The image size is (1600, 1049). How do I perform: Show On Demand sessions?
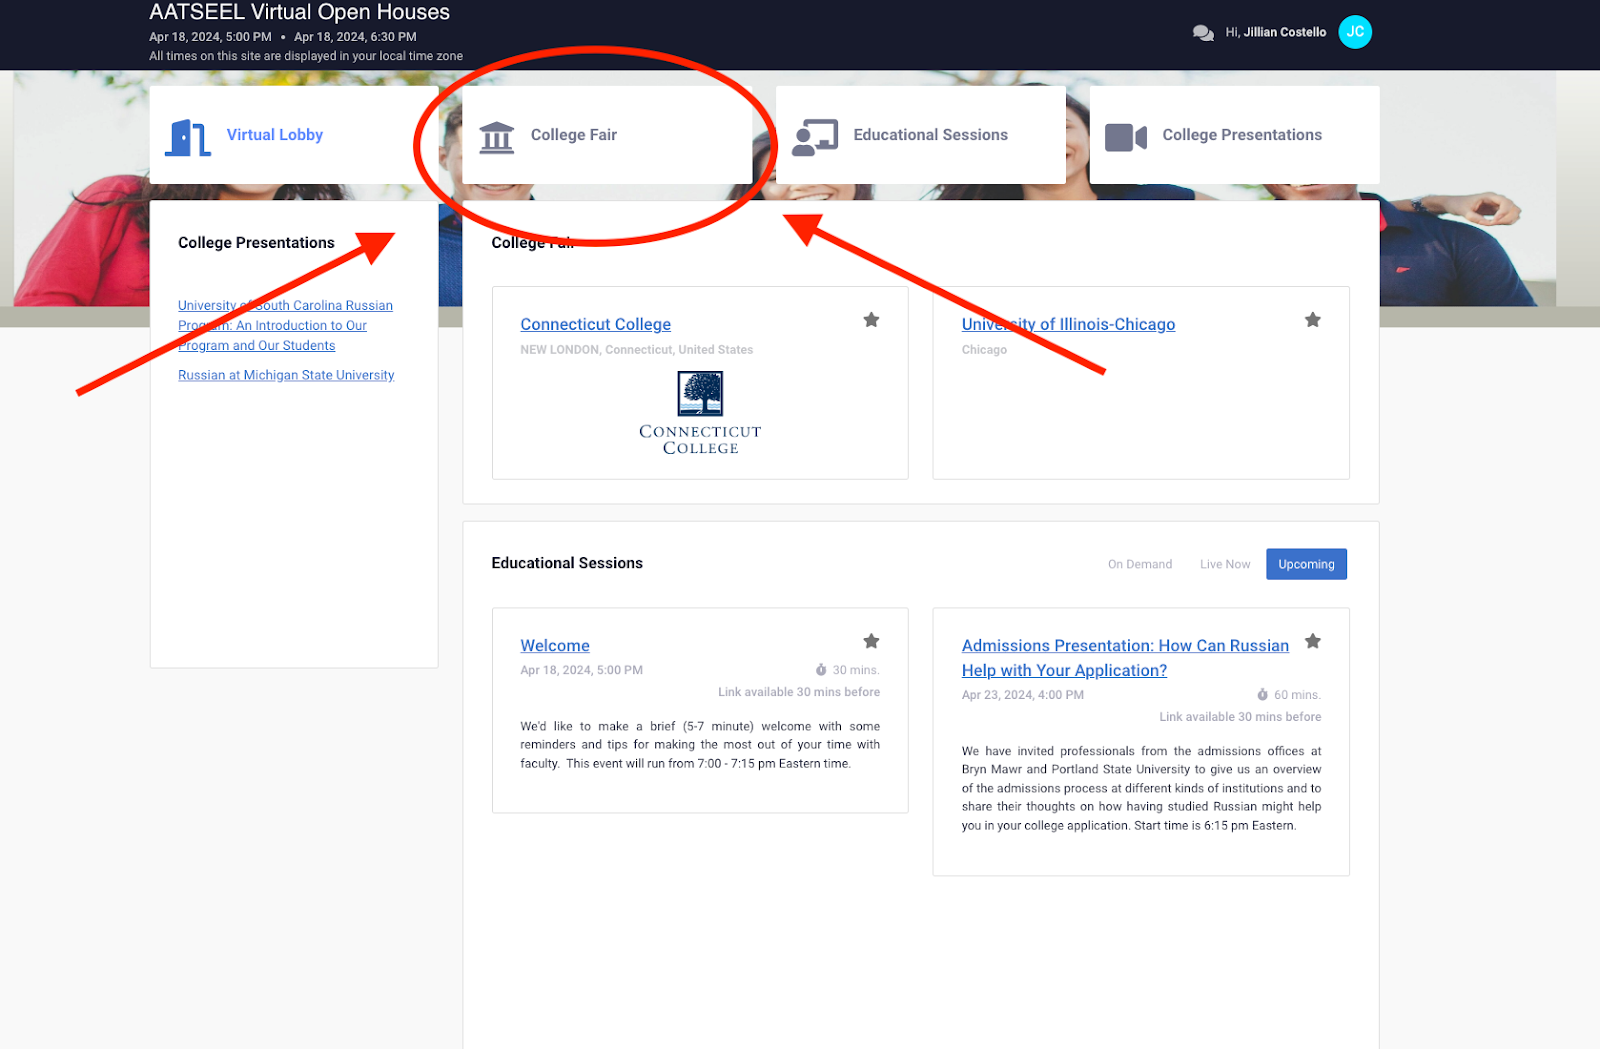pos(1140,564)
